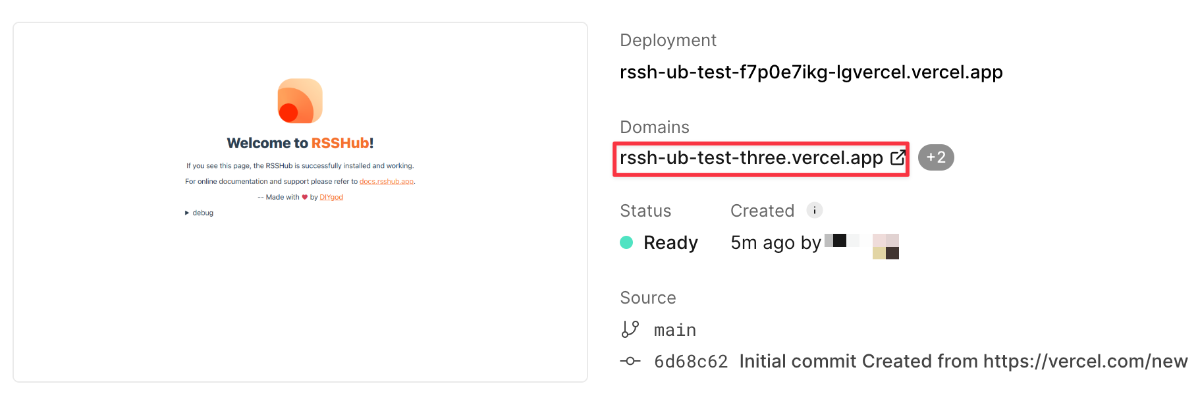Image resolution: width=1200 pixels, height=397 pixels.
Task: Click the git branch icon under Source
Action: point(630,330)
